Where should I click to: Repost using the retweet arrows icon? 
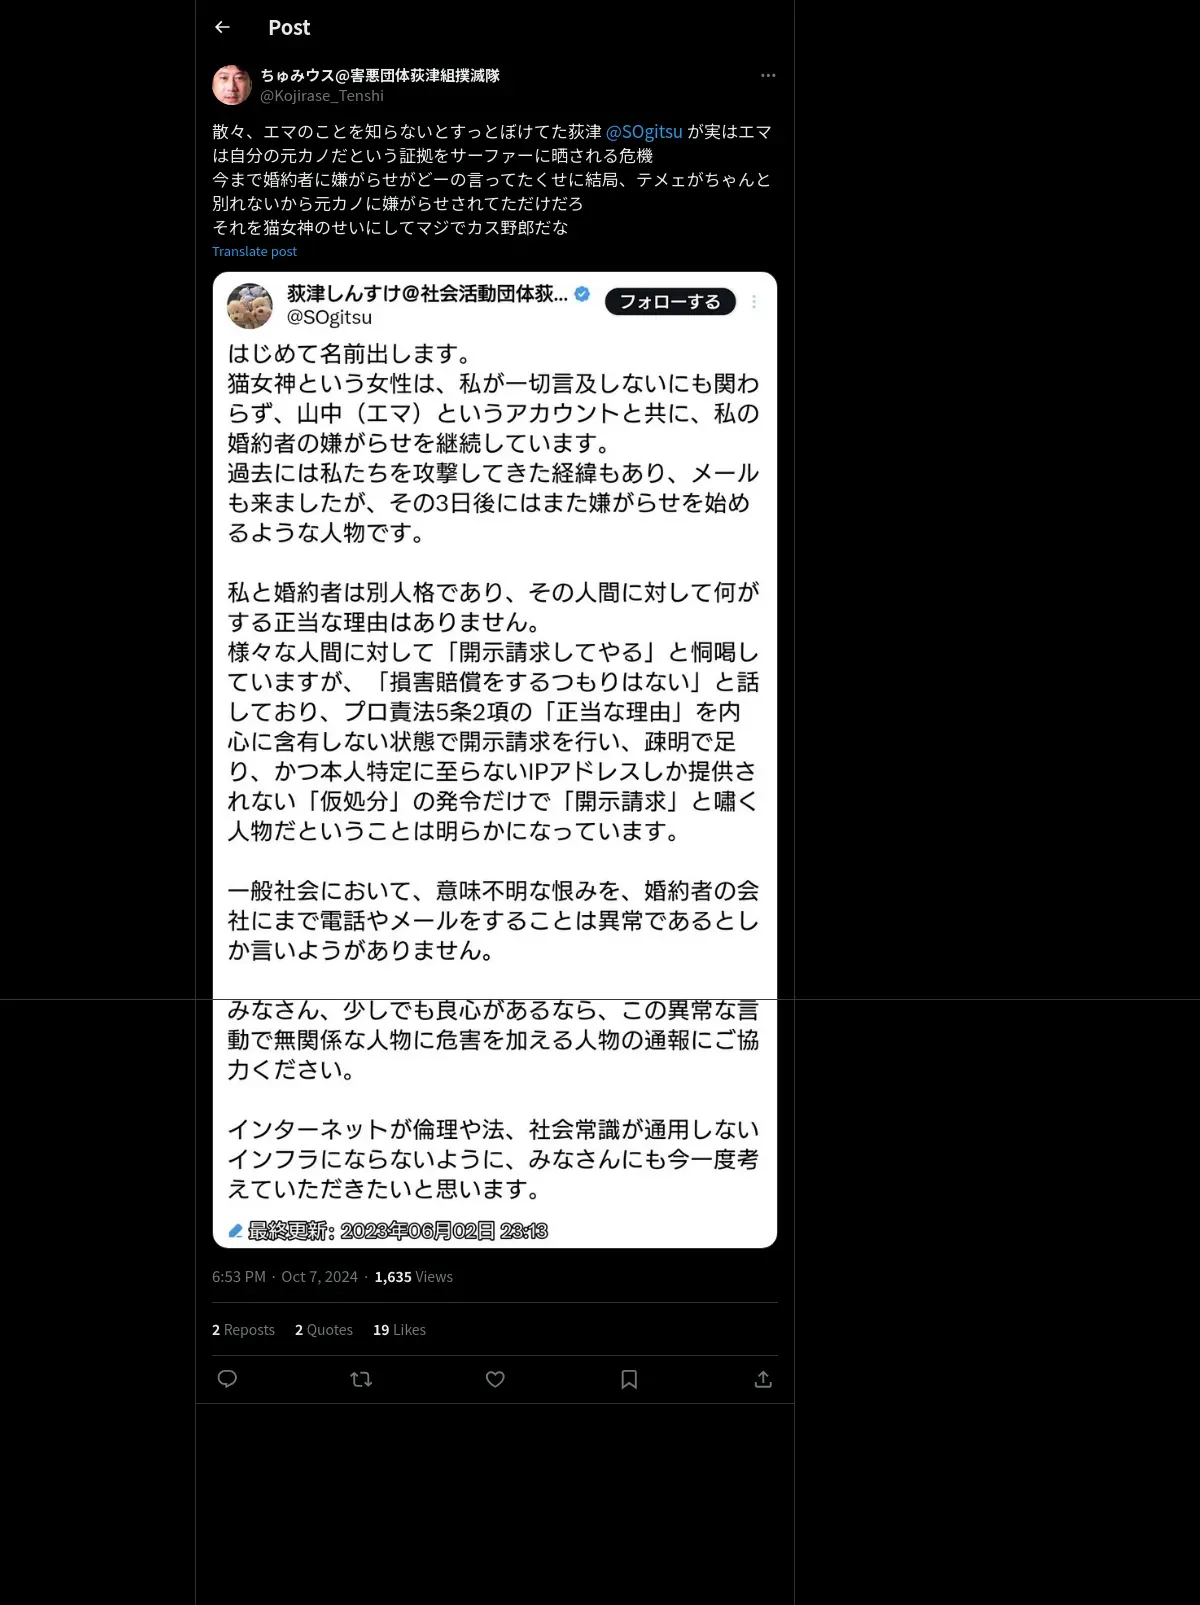(x=361, y=1379)
